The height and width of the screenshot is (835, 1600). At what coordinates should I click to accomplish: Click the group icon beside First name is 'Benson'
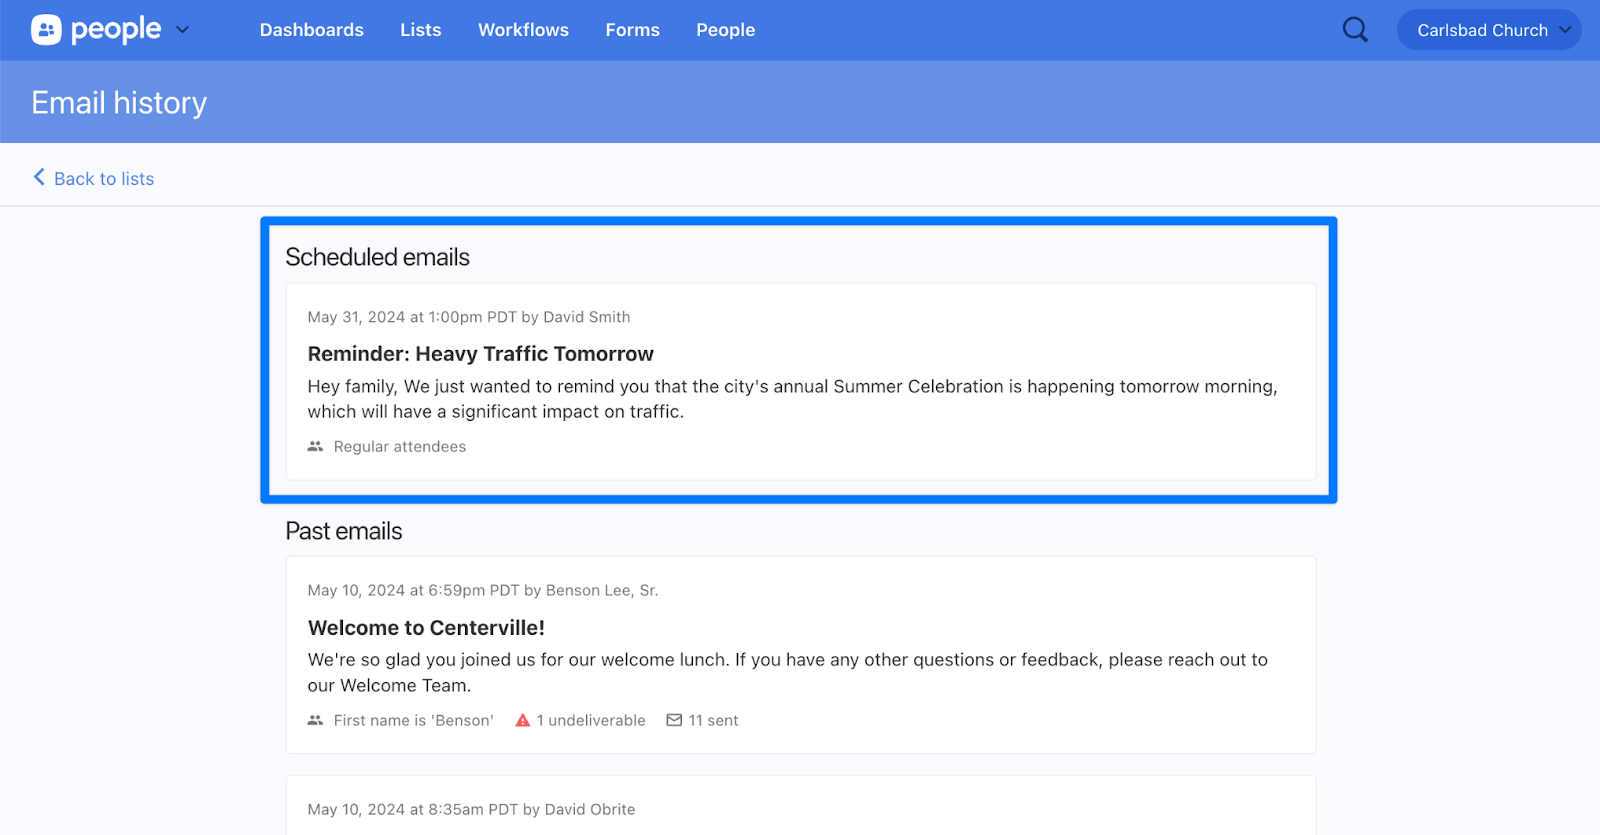(315, 720)
